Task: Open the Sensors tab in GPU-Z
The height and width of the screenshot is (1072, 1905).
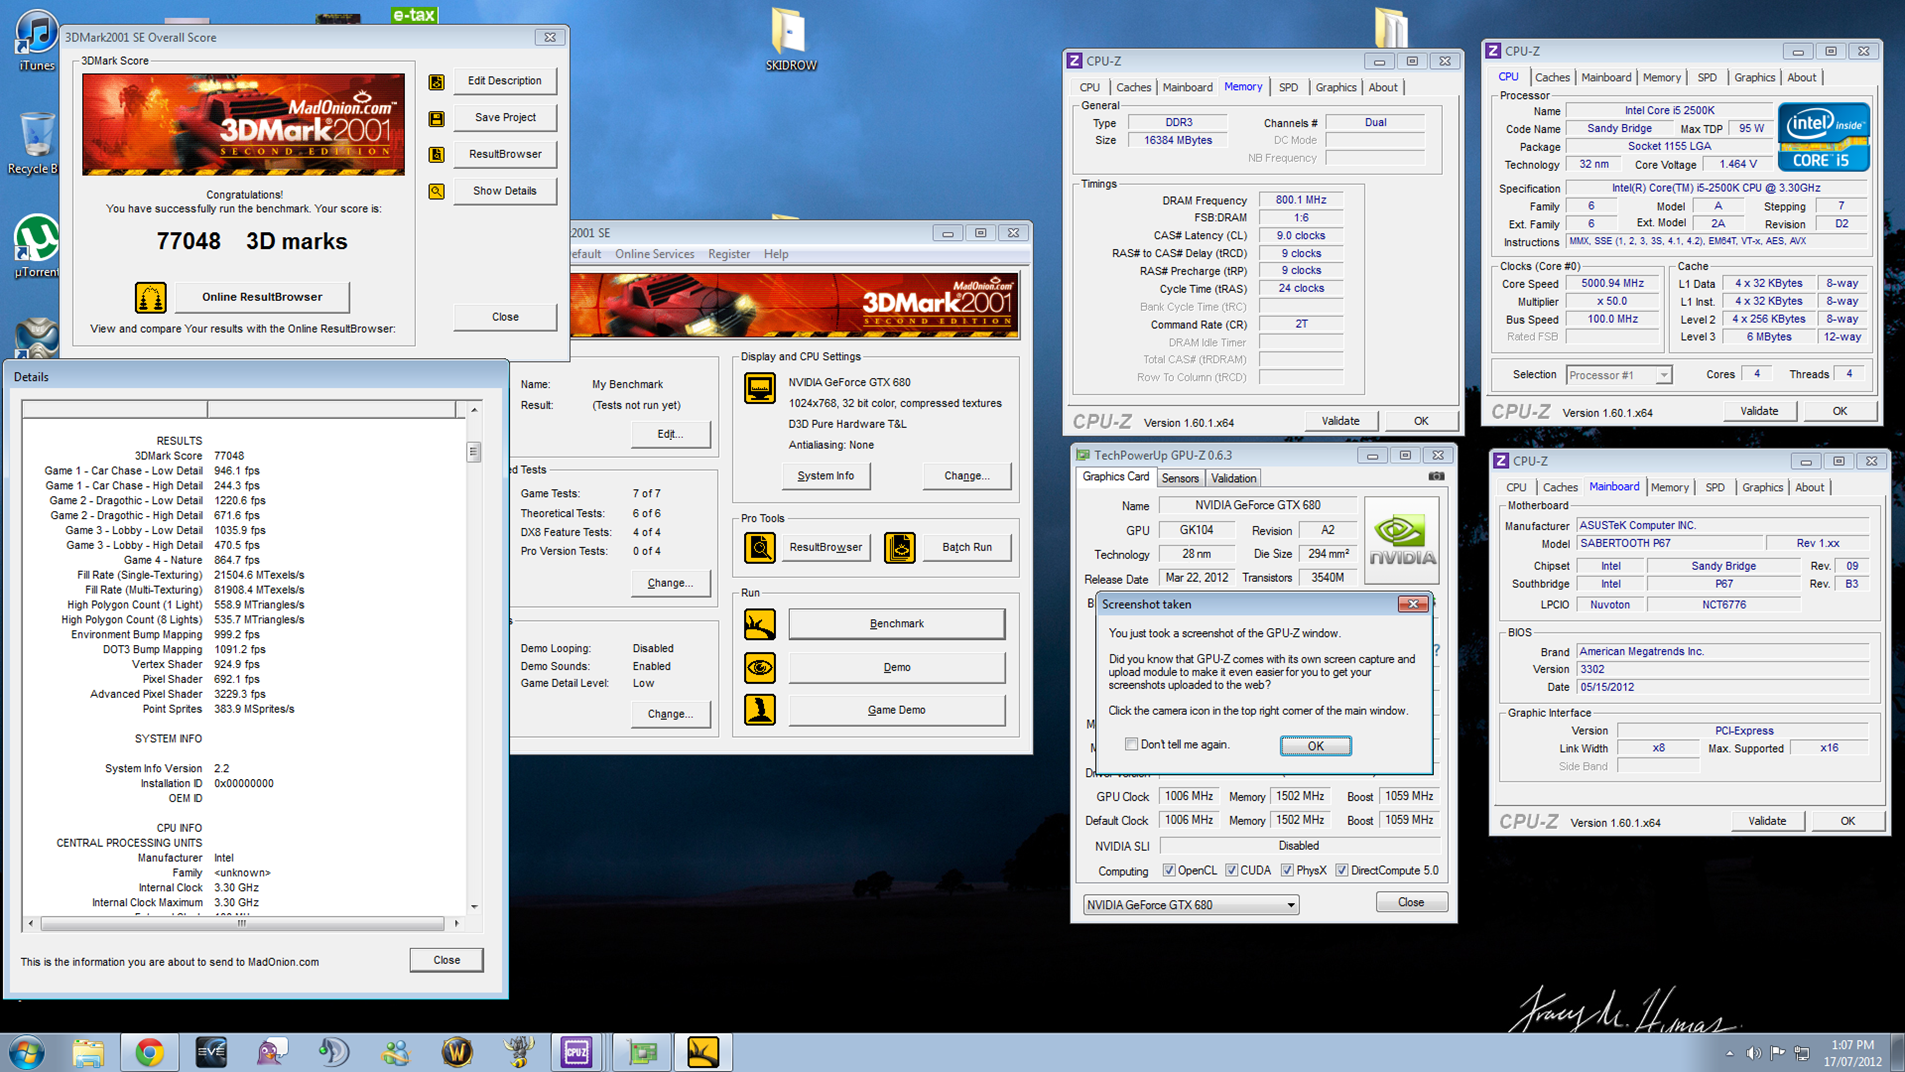Action: tap(1180, 478)
